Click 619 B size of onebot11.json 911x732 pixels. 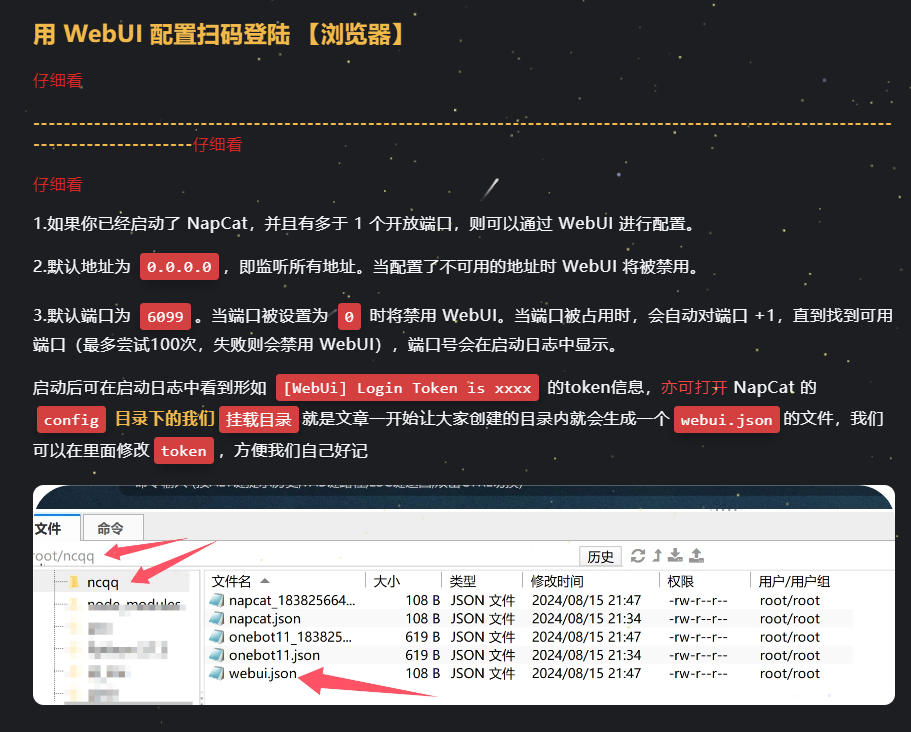(x=422, y=655)
